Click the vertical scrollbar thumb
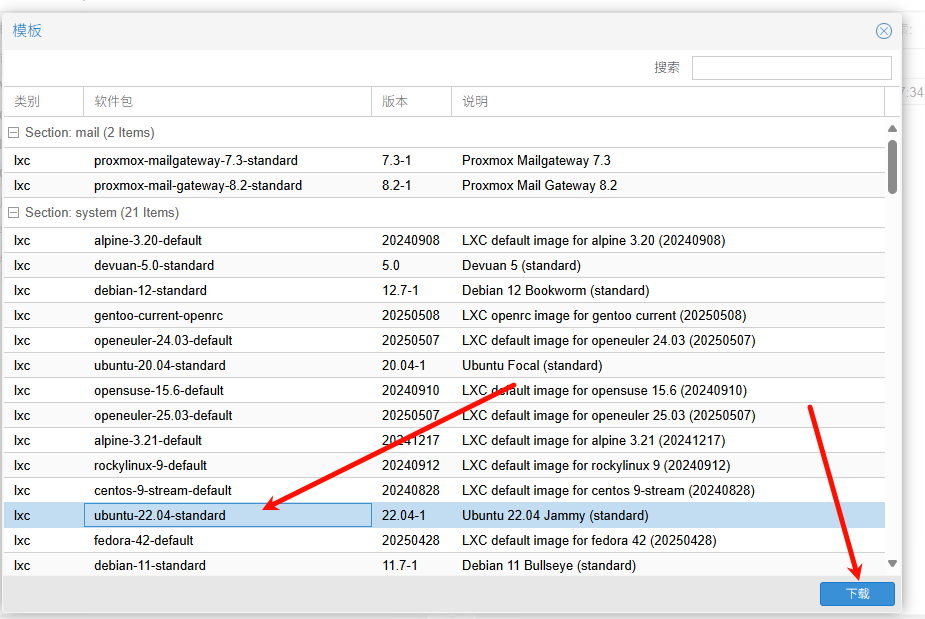This screenshot has width=925, height=619. [x=892, y=167]
